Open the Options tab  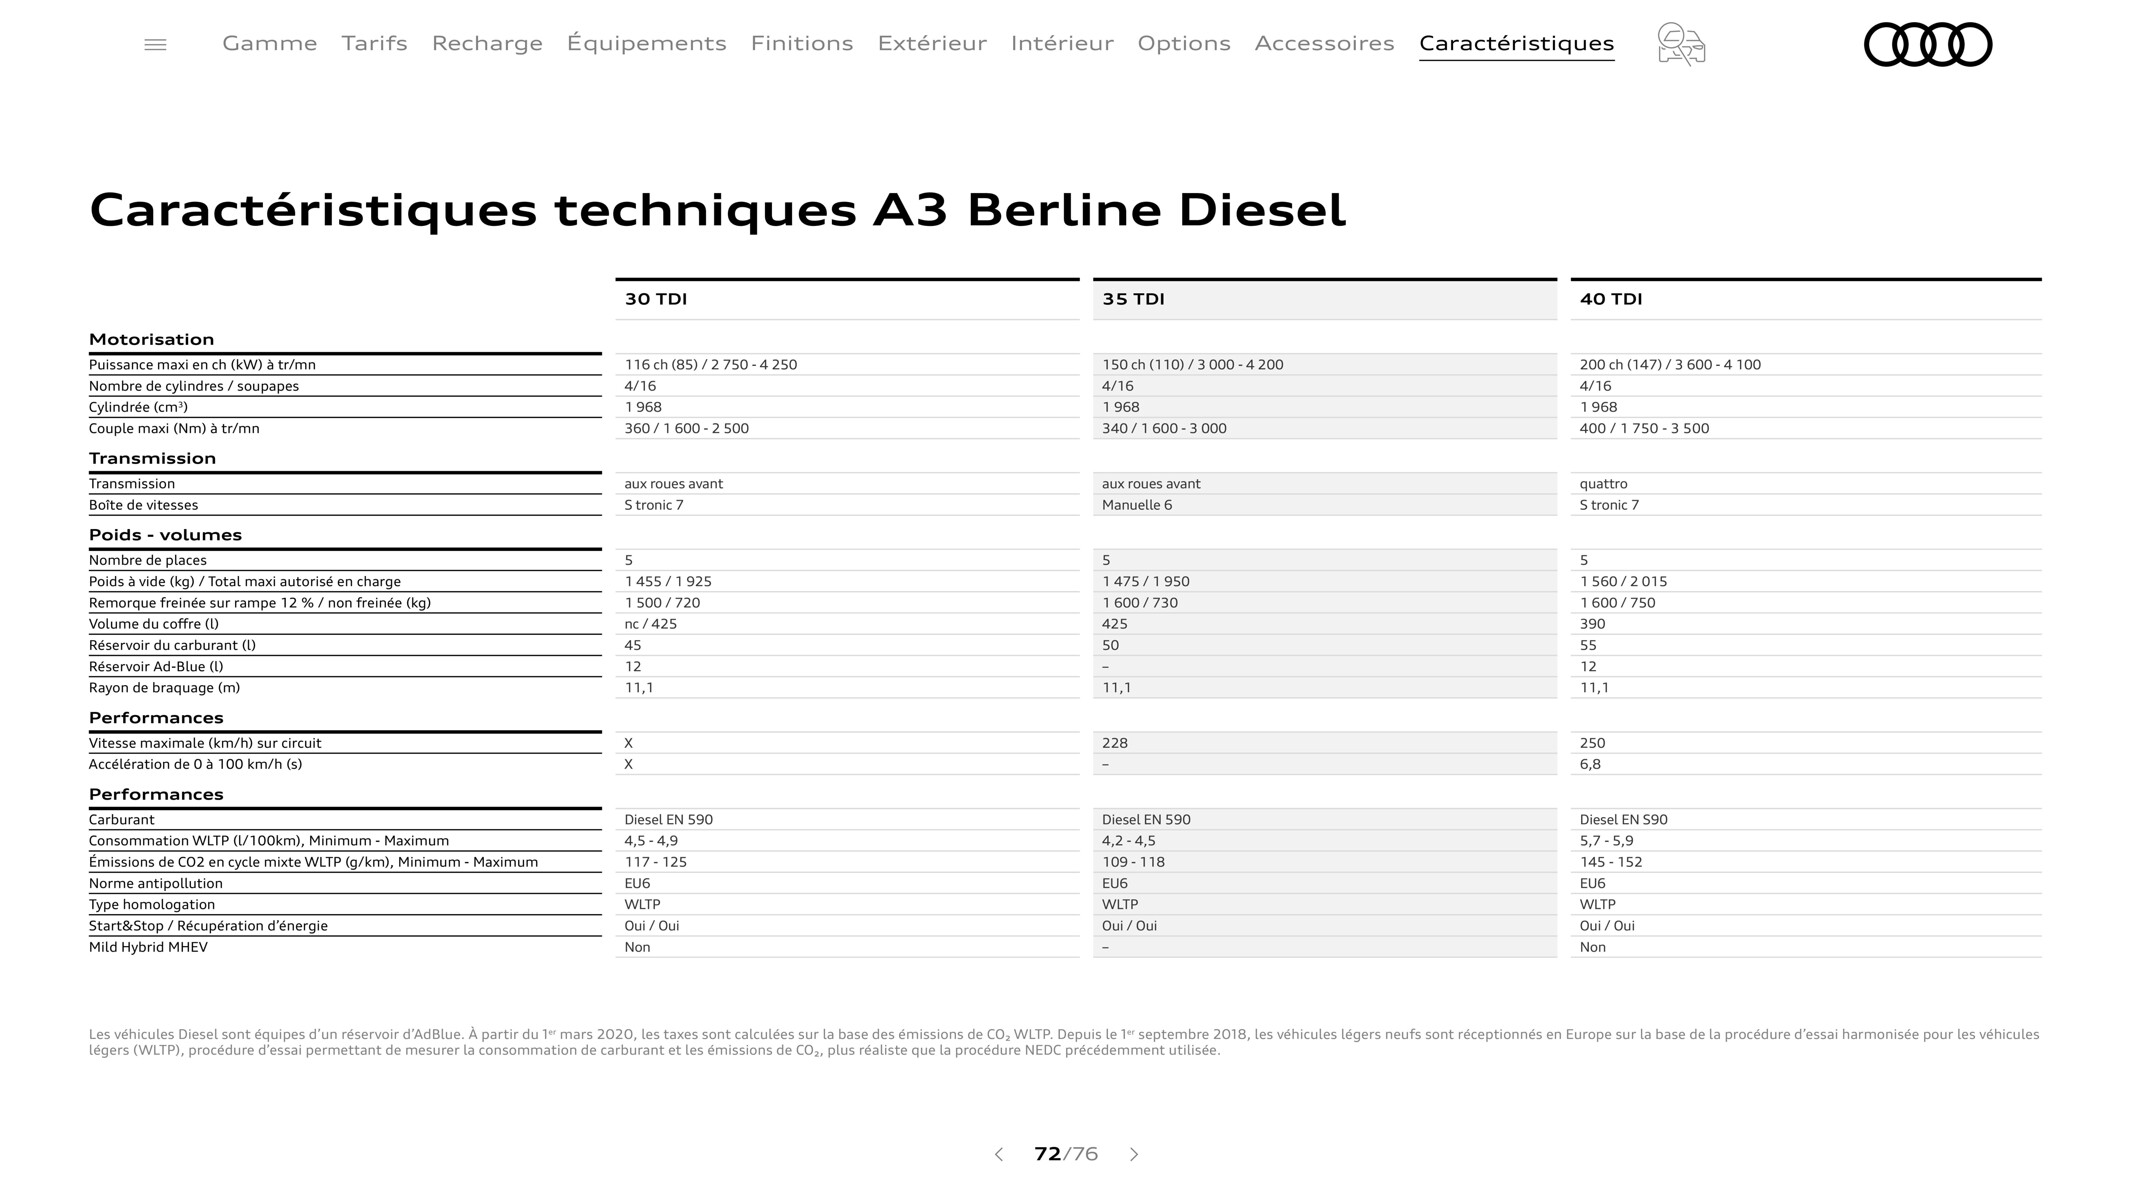[x=1184, y=43]
